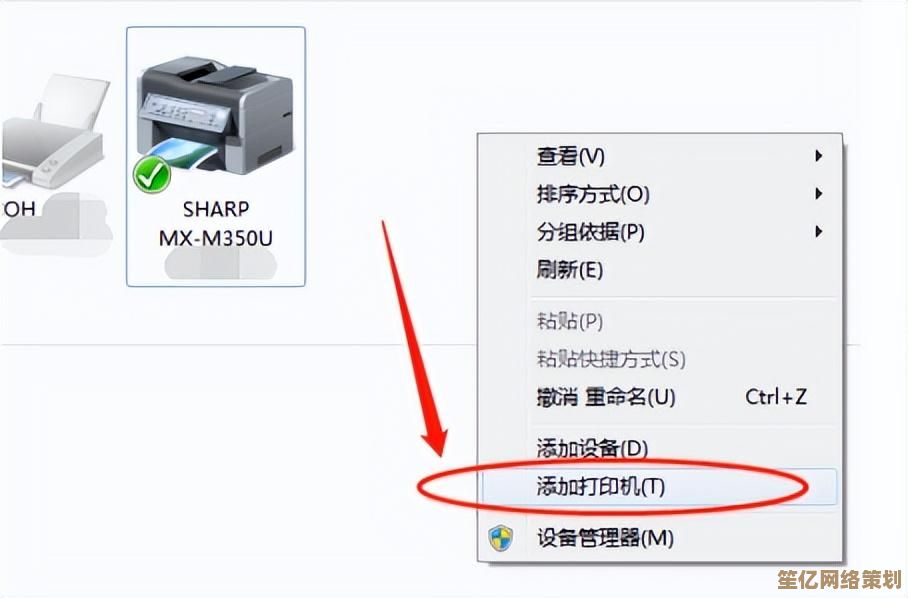Screen dimensions: 908x598
Task: Select the SHARP MX-M350U printer icon
Action: [215, 114]
